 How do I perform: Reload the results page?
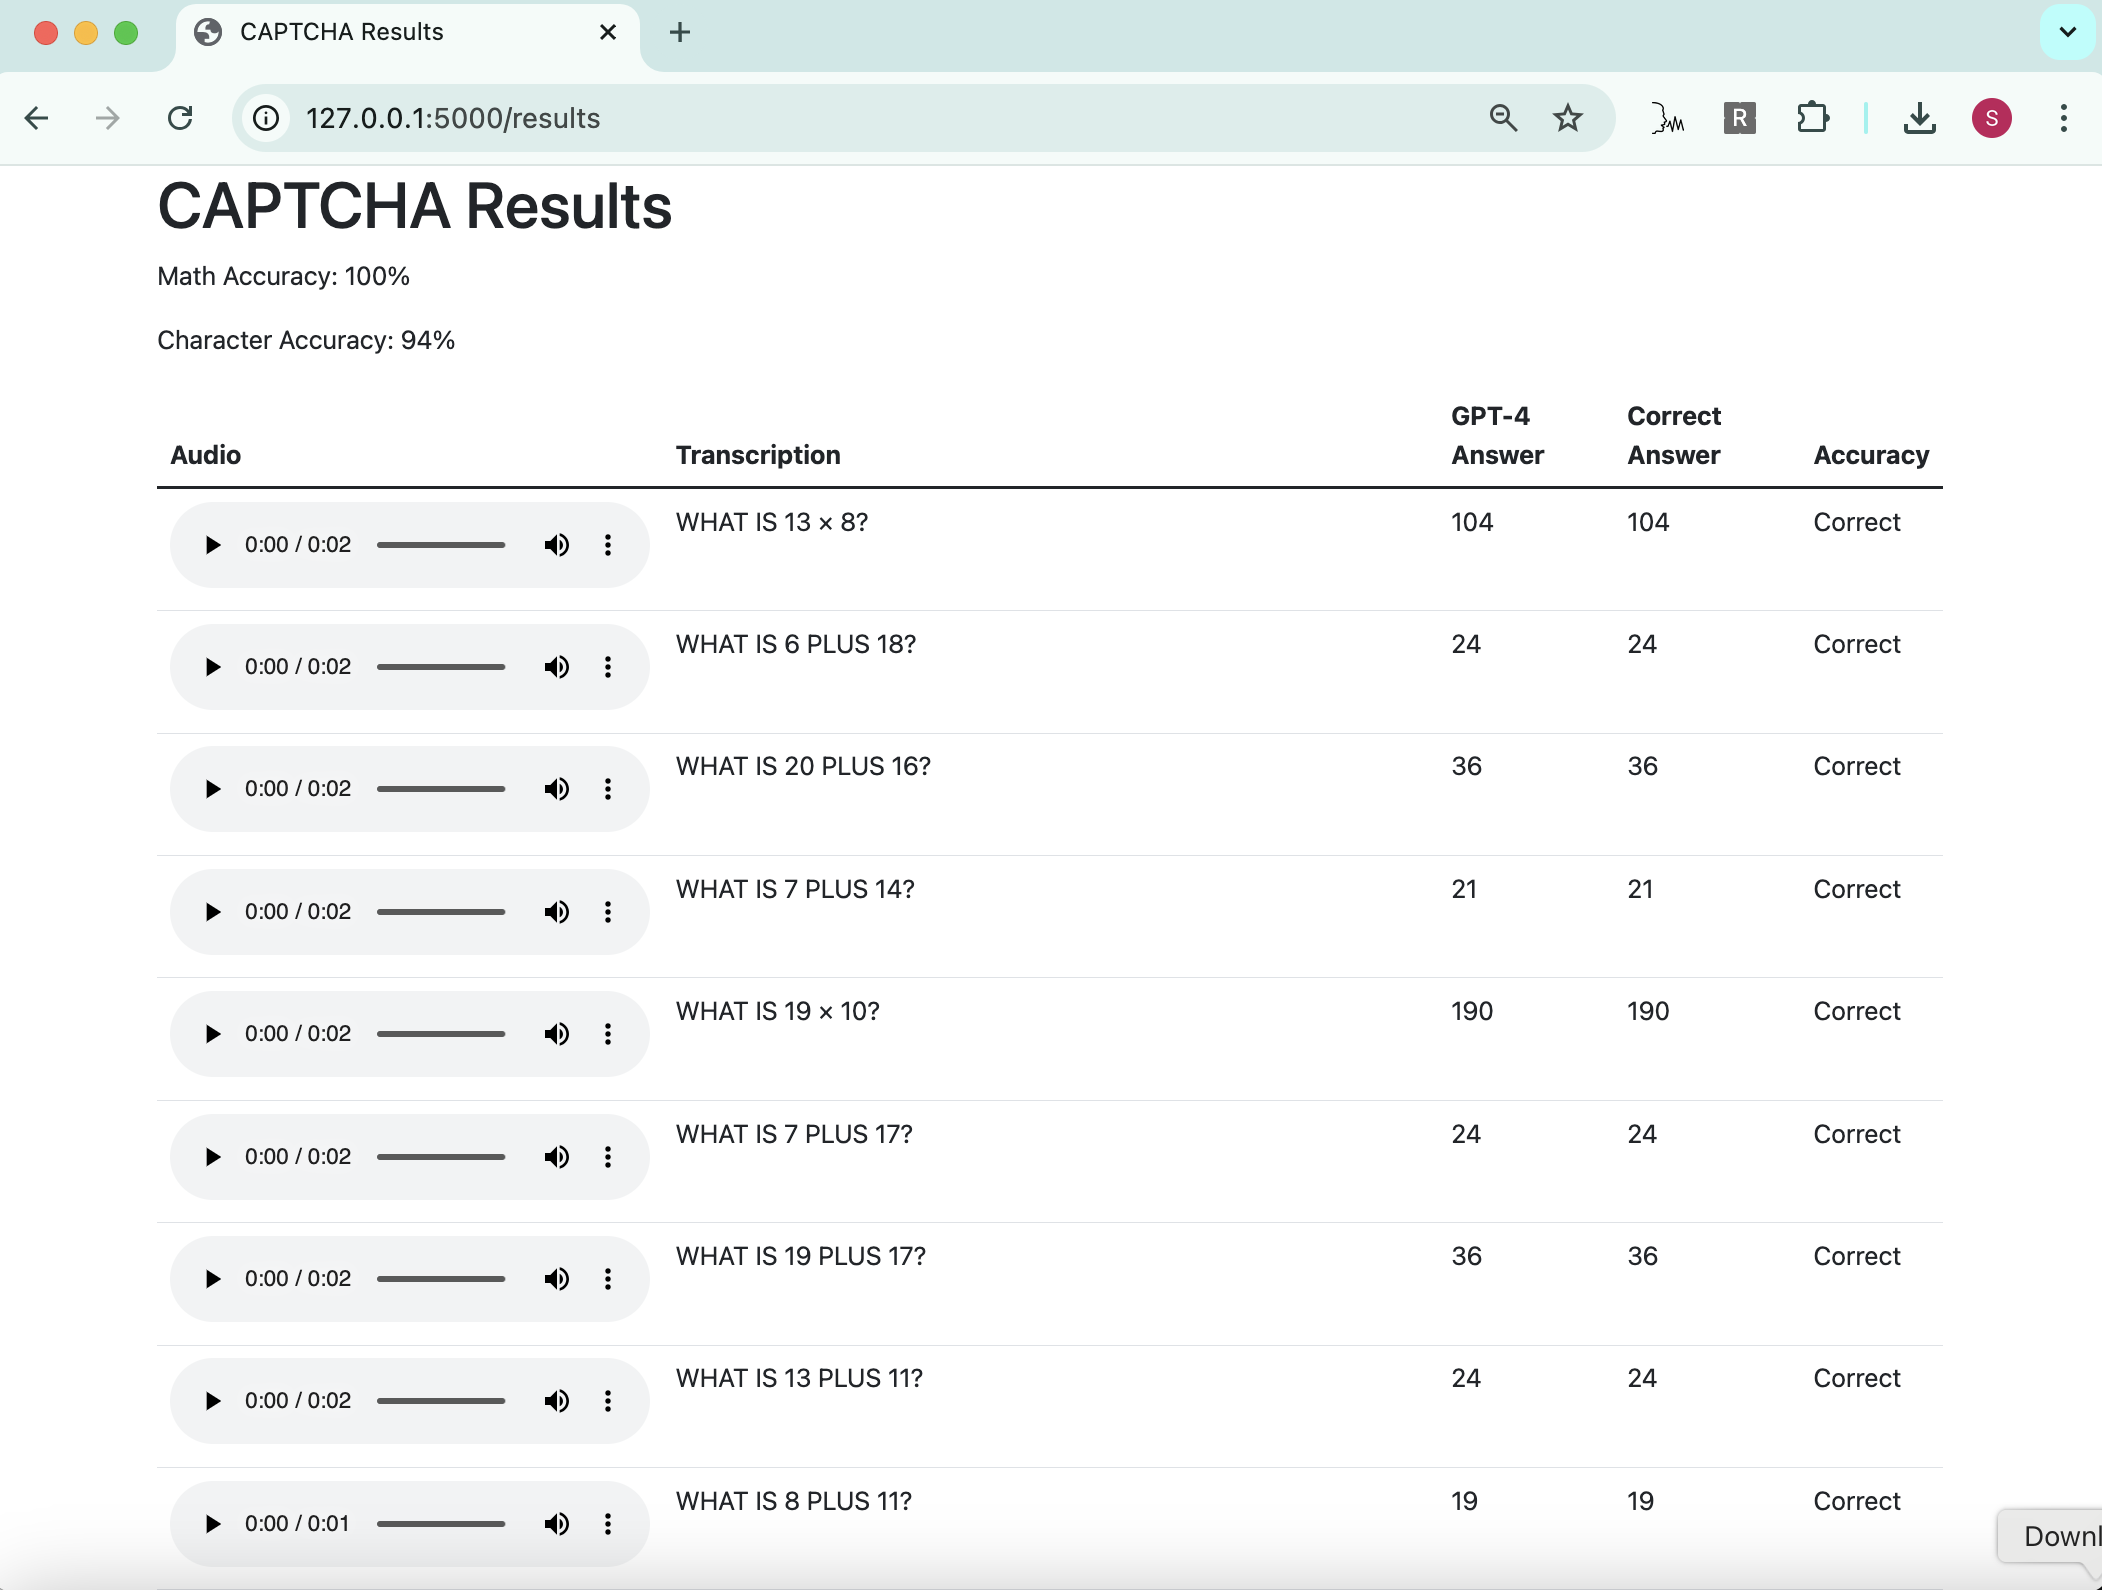click(x=180, y=118)
